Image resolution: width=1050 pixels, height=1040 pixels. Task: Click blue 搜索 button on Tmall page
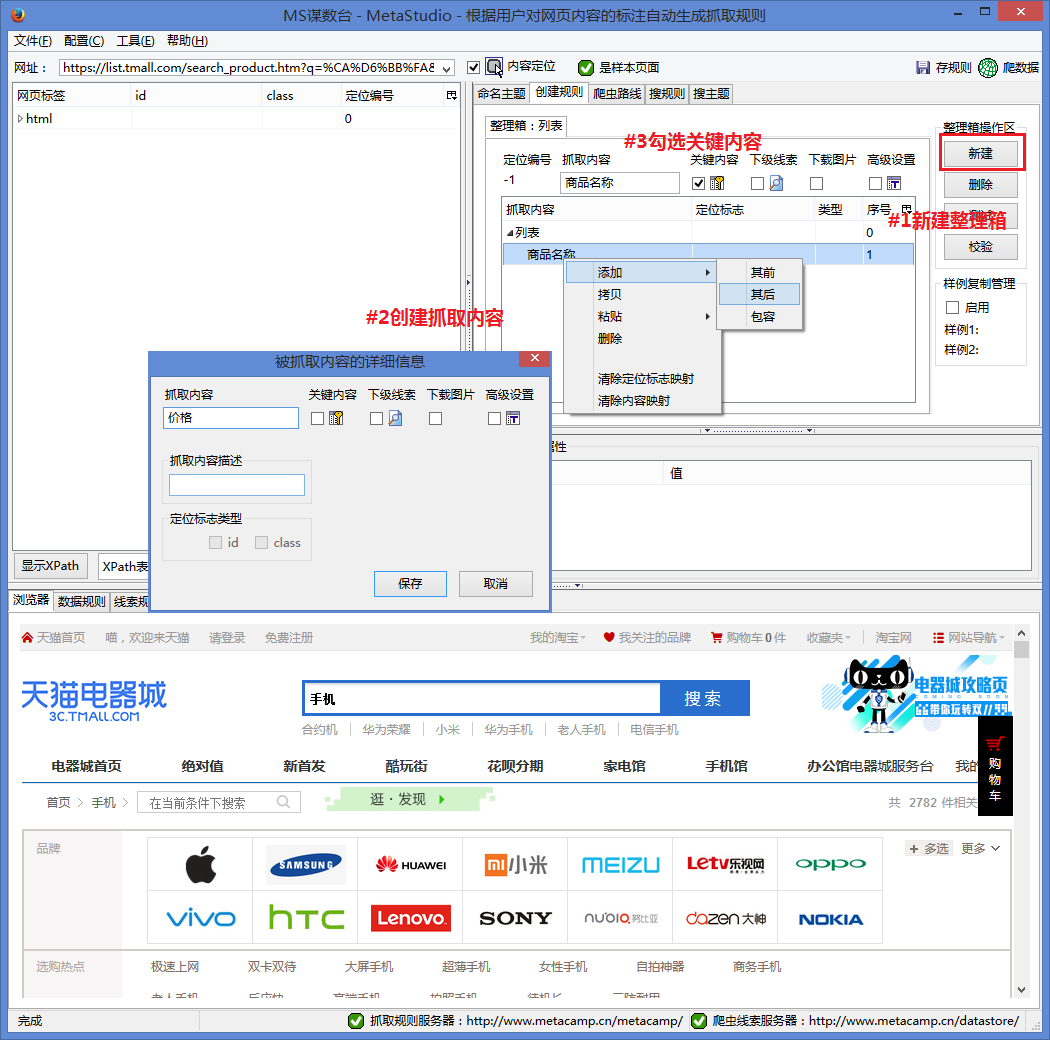click(x=704, y=698)
